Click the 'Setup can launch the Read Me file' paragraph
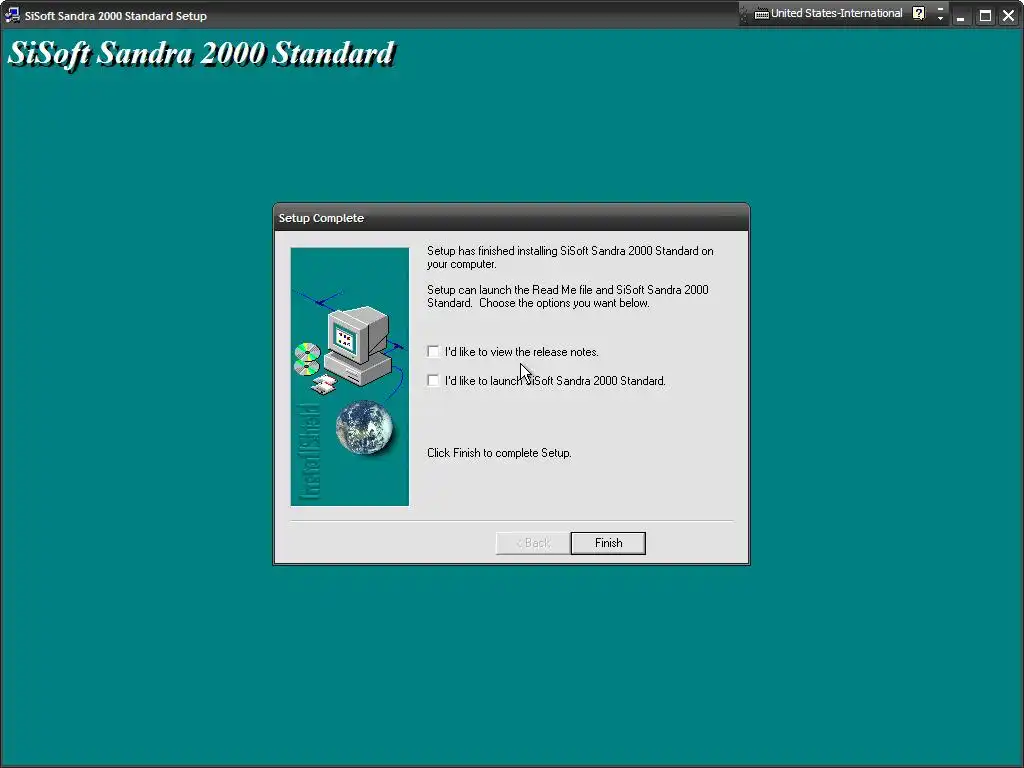Viewport: 1024px width, 768px height. [568, 296]
